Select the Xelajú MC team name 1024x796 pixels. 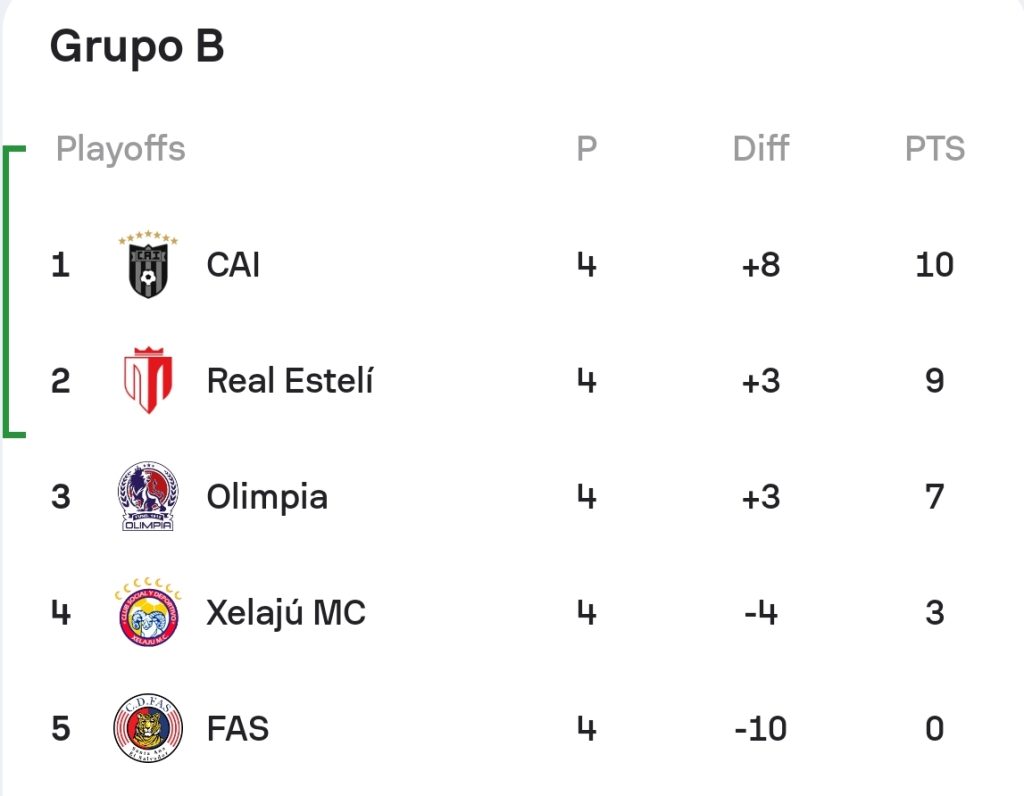tap(286, 613)
